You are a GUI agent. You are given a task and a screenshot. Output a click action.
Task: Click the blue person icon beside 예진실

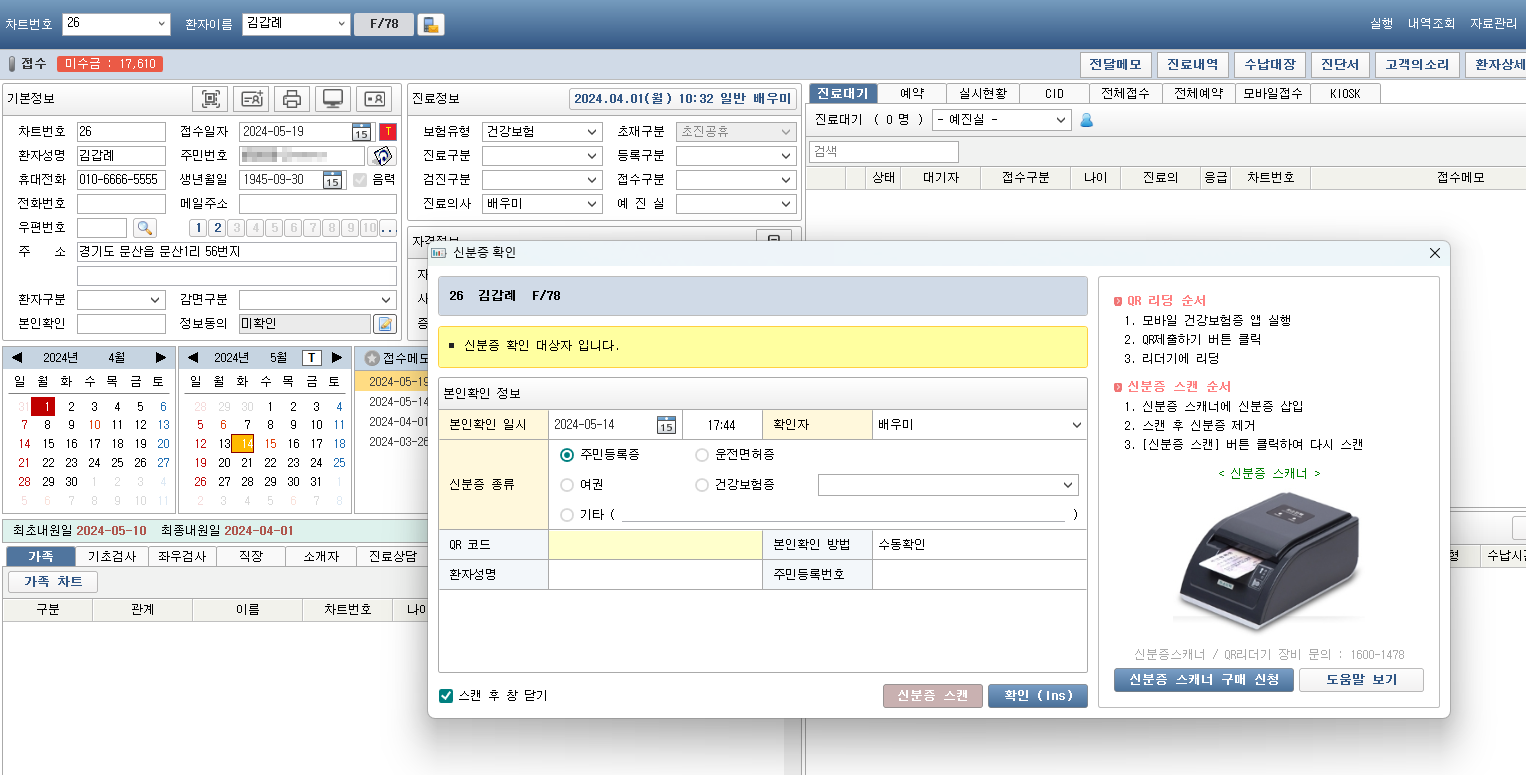point(1087,120)
